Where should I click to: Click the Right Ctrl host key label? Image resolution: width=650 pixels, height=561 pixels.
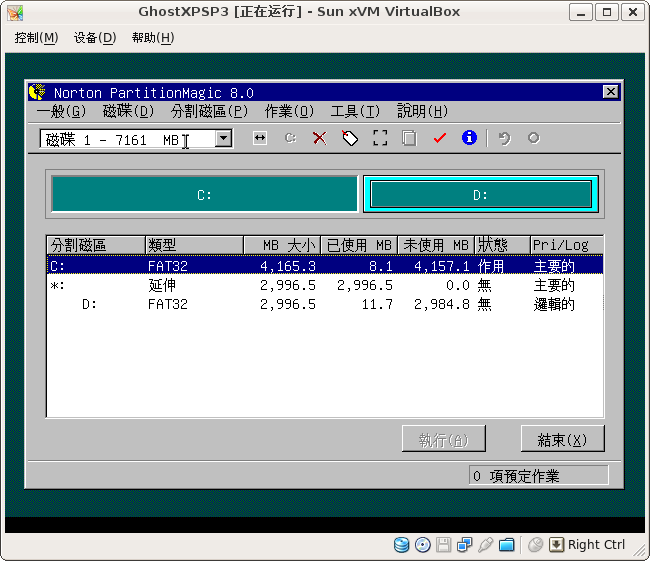[x=596, y=545]
